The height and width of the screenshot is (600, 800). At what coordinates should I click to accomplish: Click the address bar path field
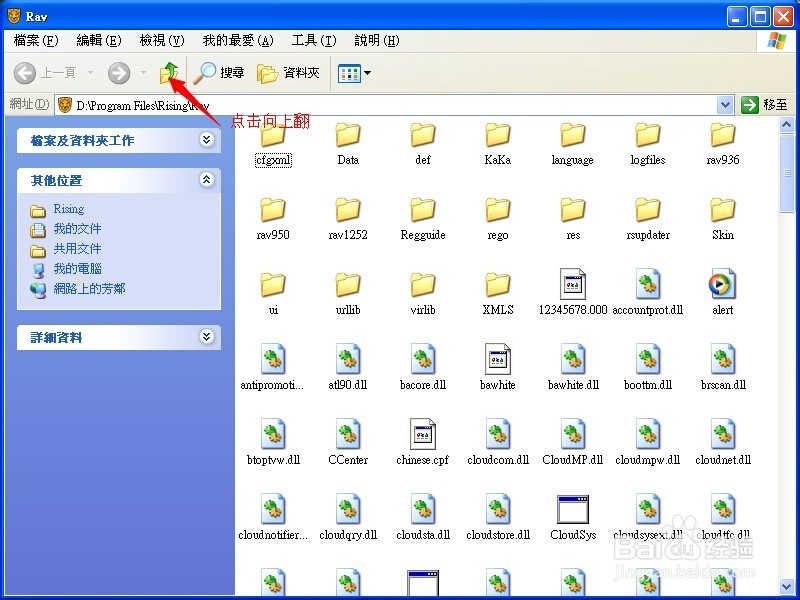coord(386,105)
